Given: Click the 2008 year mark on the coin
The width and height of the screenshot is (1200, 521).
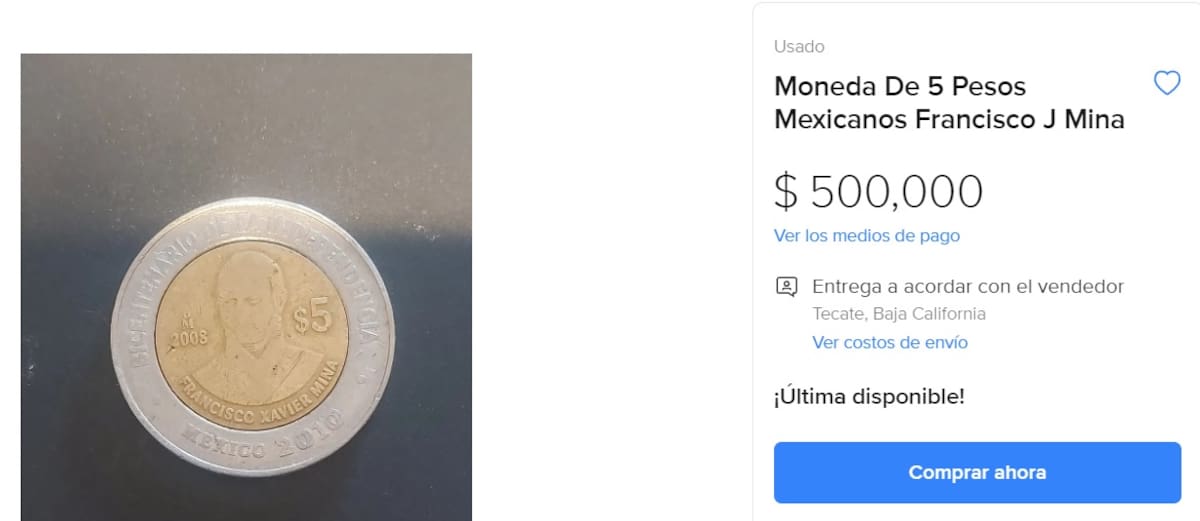Looking at the screenshot, I should 188,338.
